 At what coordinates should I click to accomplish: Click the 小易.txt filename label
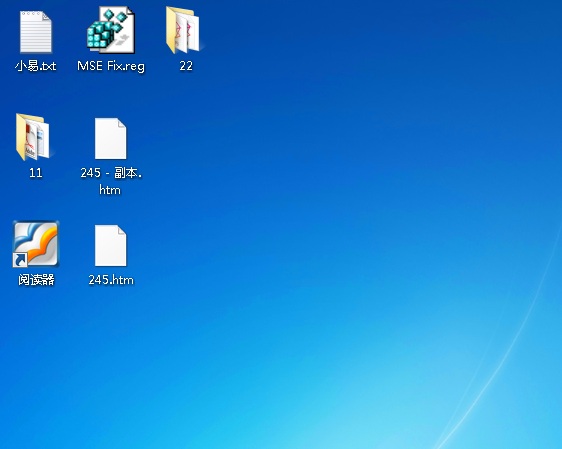[x=36, y=66]
